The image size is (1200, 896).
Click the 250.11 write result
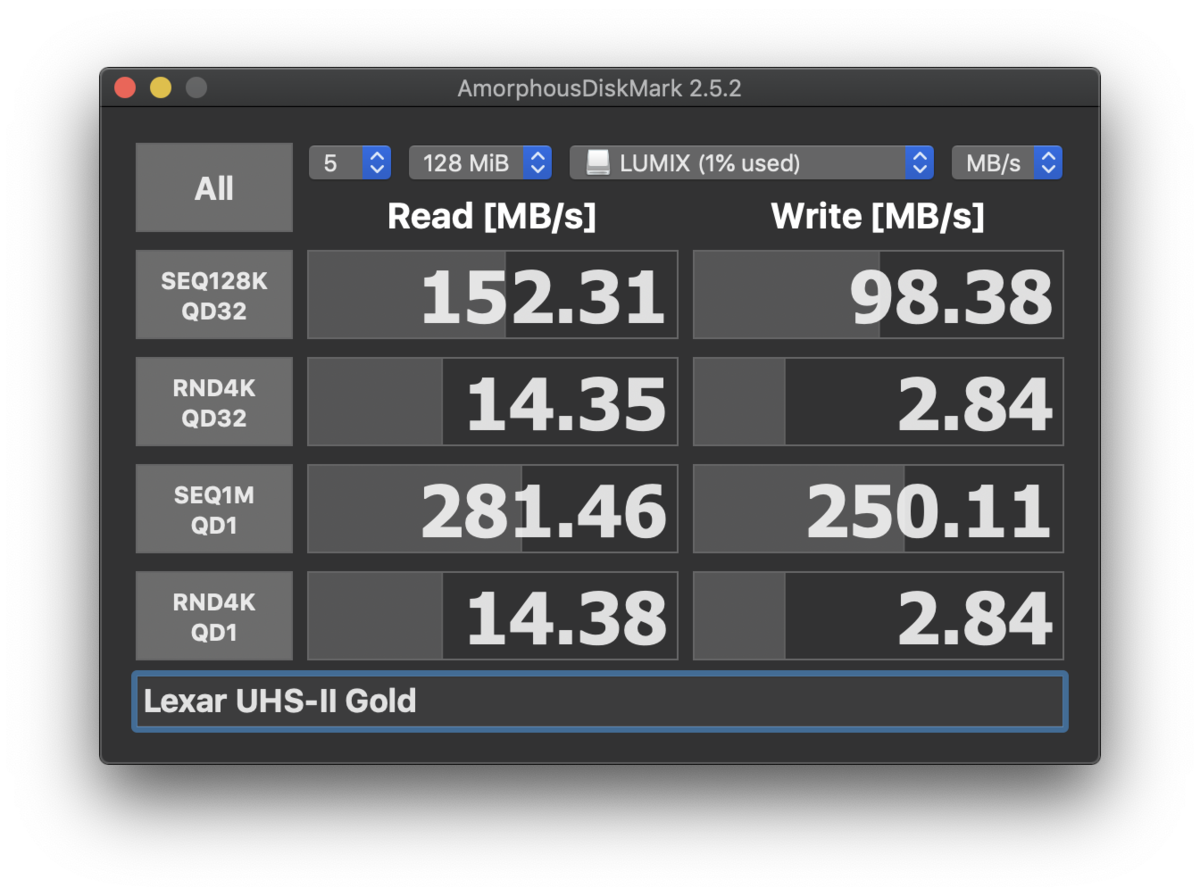878,509
